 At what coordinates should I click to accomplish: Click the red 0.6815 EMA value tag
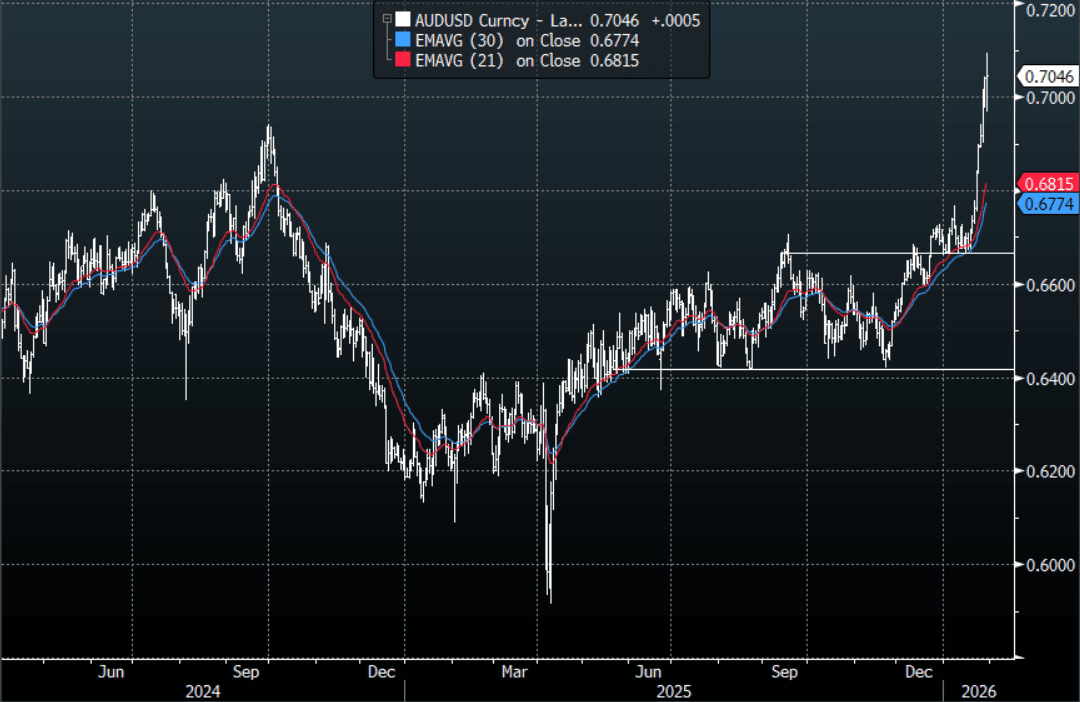click(1048, 183)
